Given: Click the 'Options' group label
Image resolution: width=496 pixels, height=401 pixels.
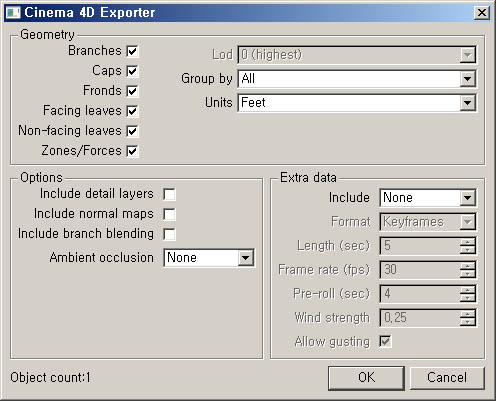Looking at the screenshot, I should tap(41, 178).
